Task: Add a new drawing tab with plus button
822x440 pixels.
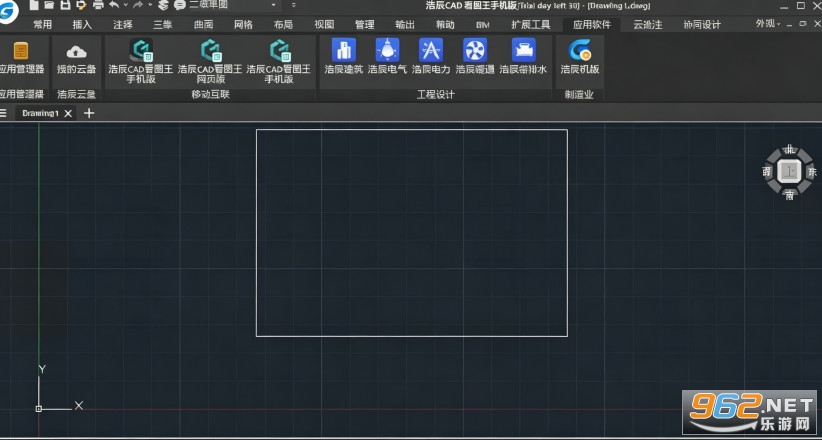Action: point(89,113)
